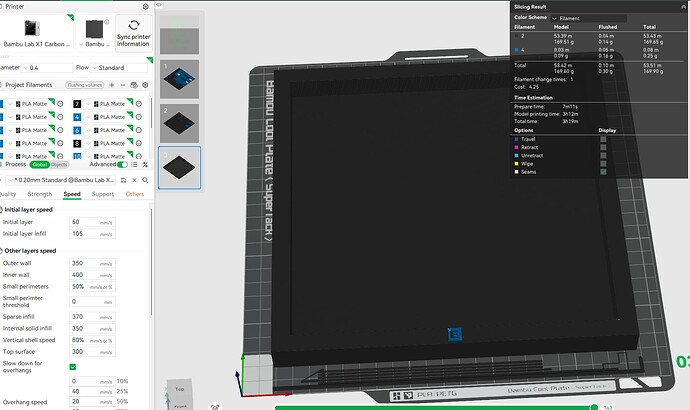
Task: Enable Retract display checkbox
Action: coord(603,147)
